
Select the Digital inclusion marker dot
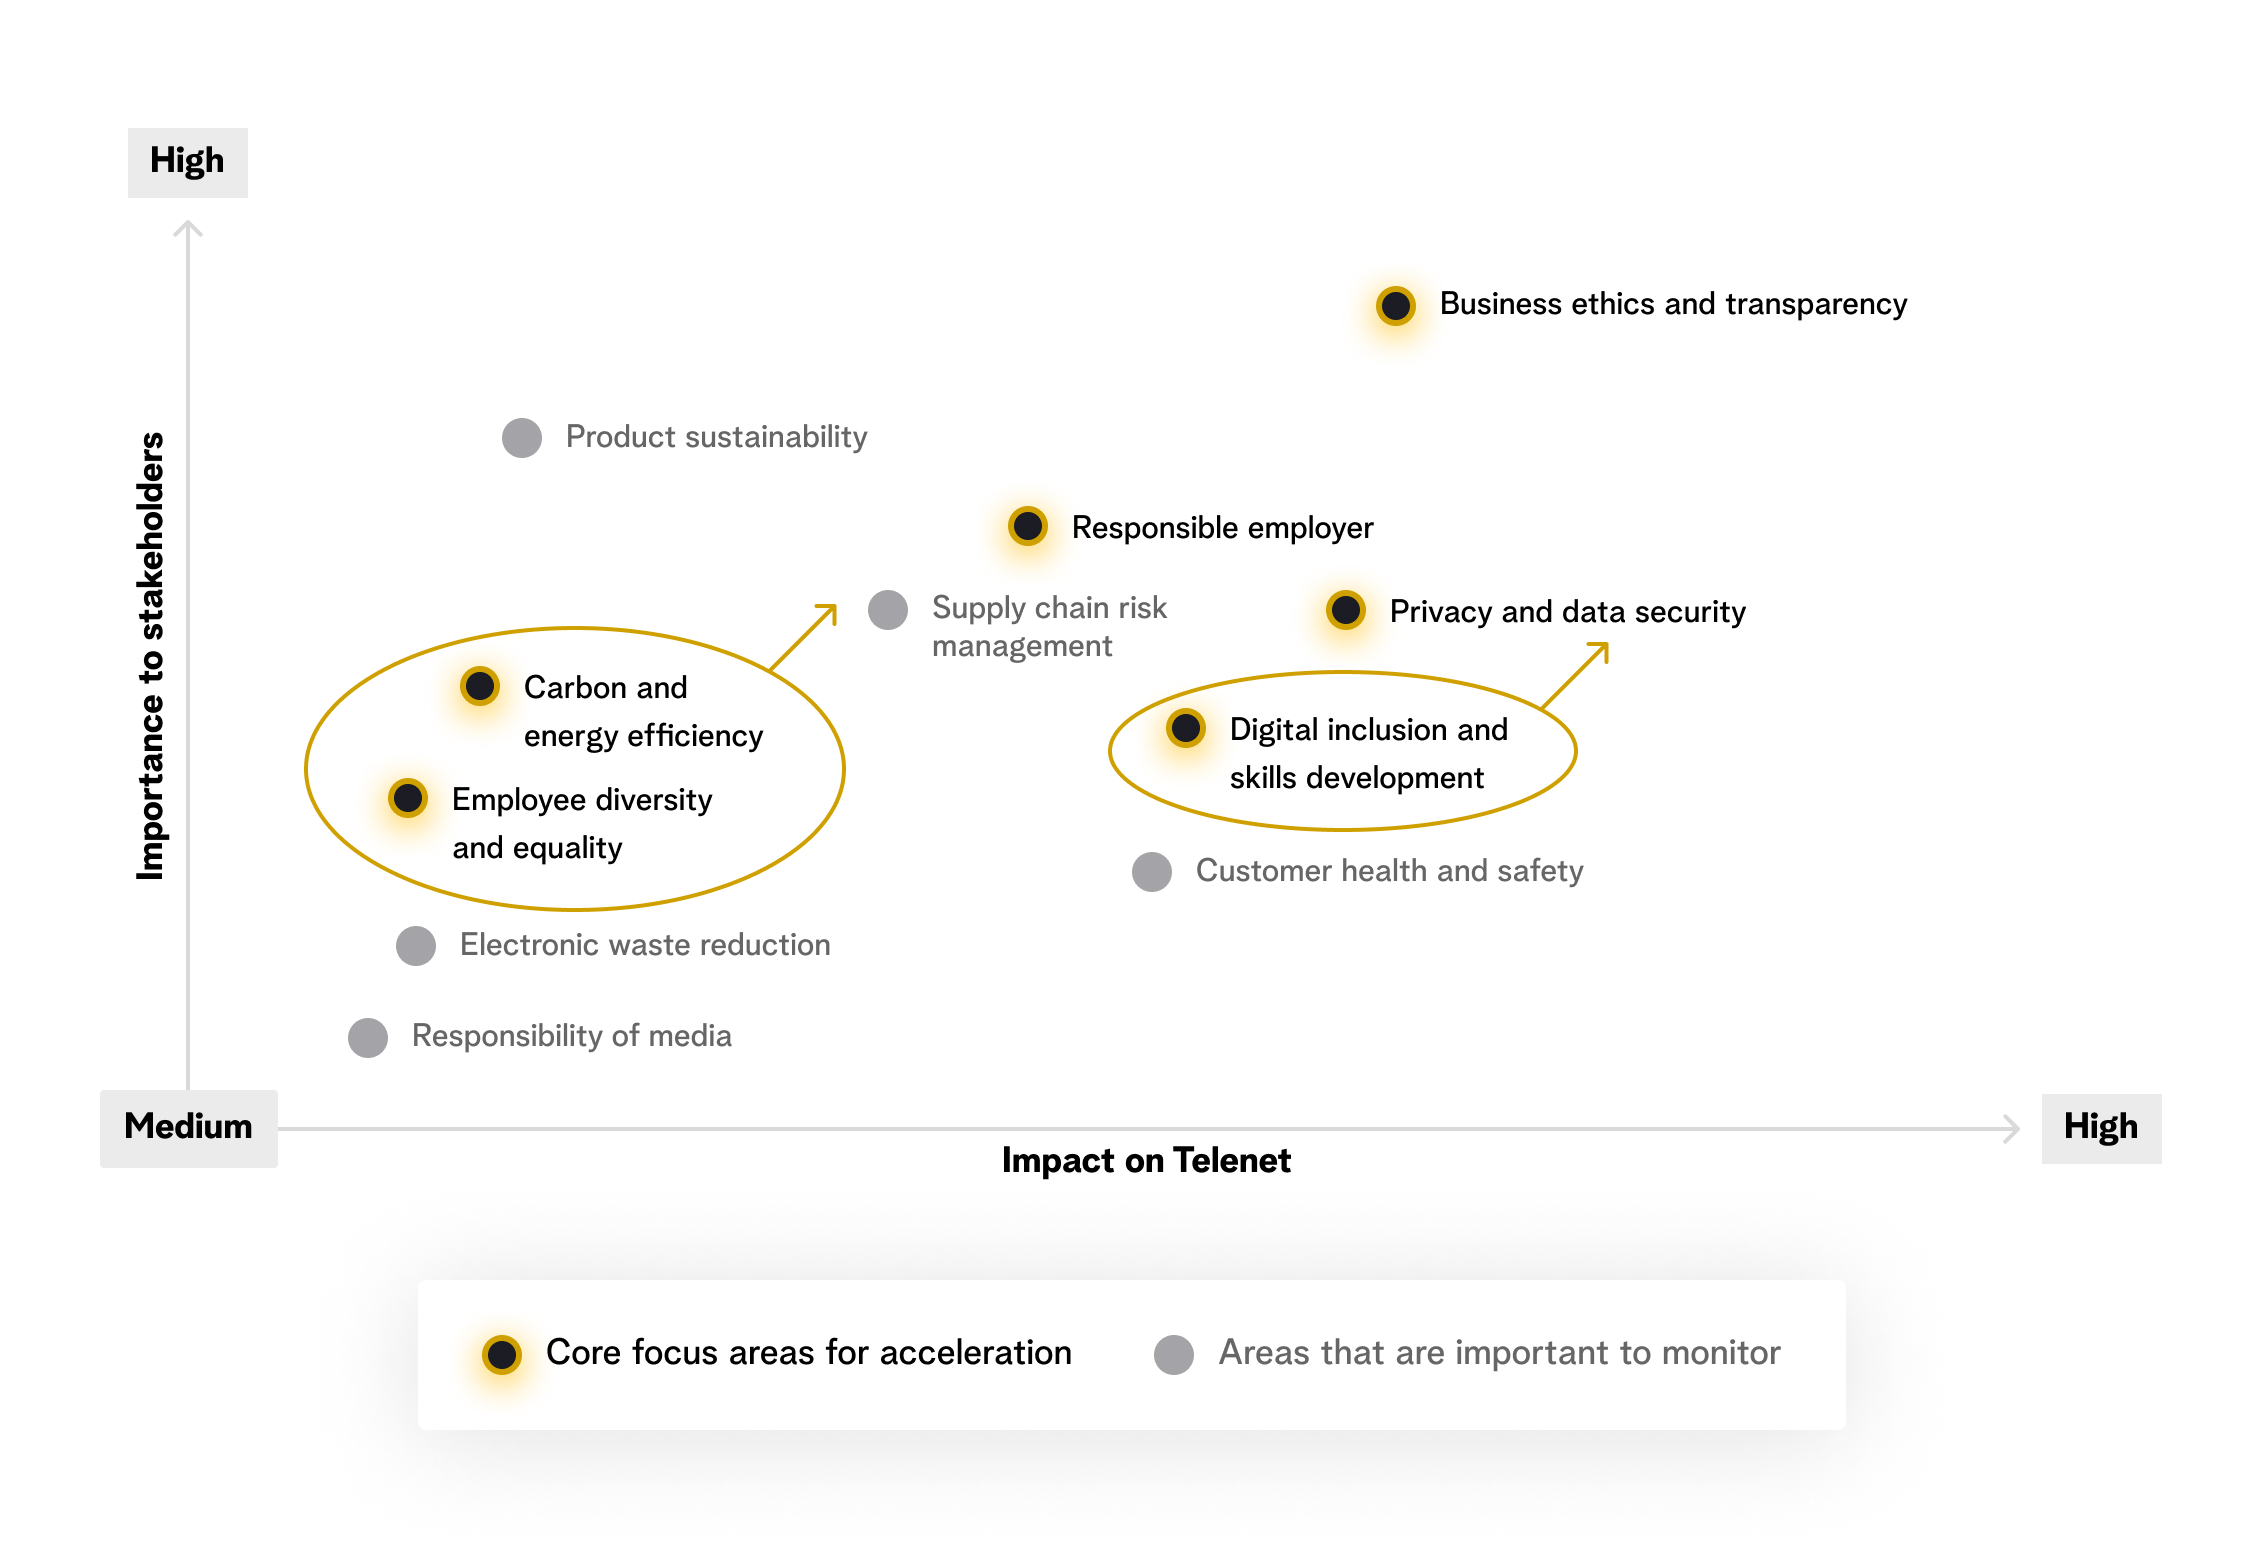(1186, 728)
